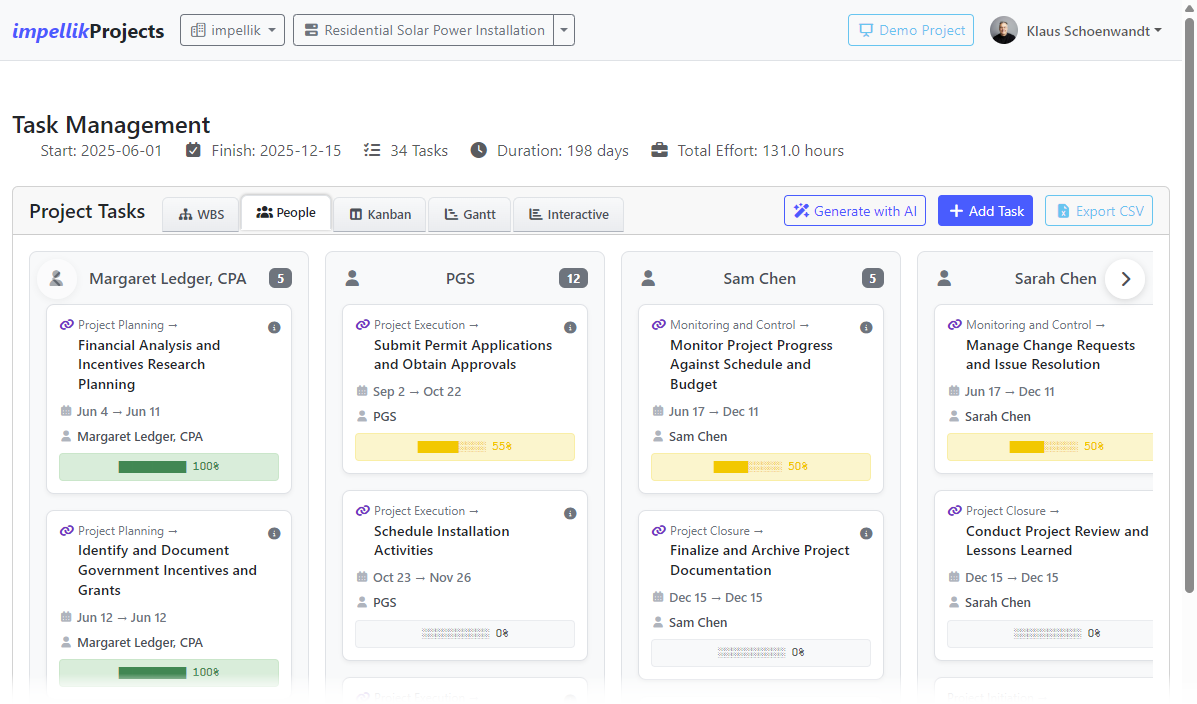Screen dimensions: 1197x704
Task: Expand the project selector caret dropdown
Action: (564, 31)
